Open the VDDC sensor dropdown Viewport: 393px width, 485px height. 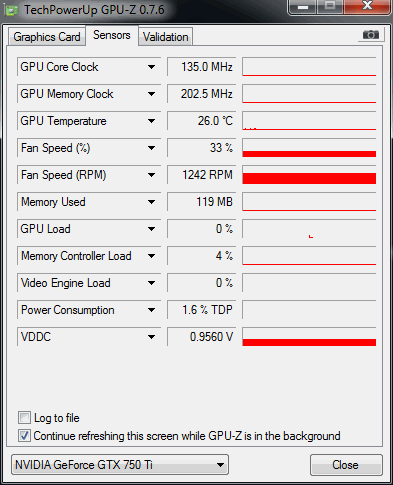(x=151, y=337)
